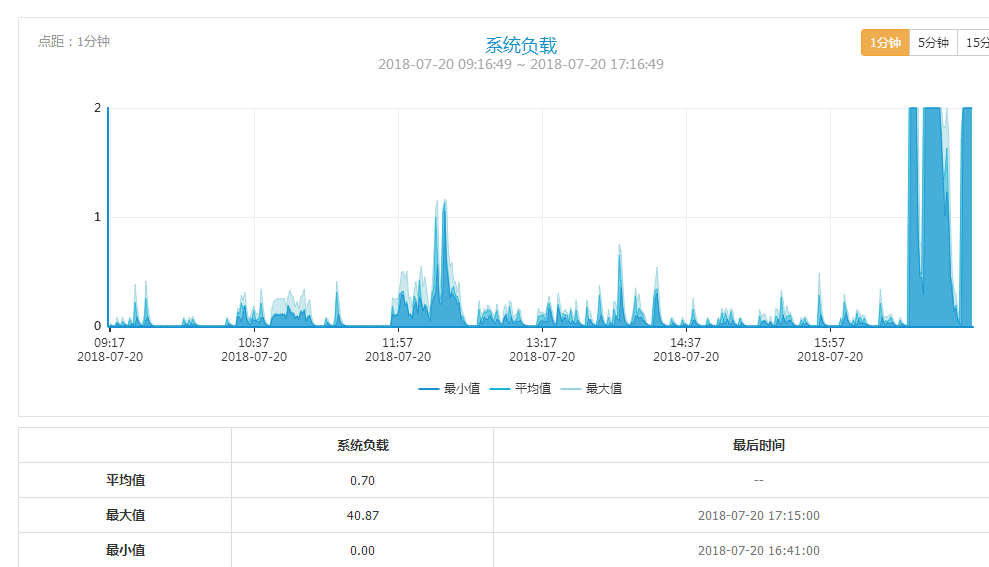Select the 40.87 maximum value cell
This screenshot has height=567, width=989.
pyautogui.click(x=362, y=515)
